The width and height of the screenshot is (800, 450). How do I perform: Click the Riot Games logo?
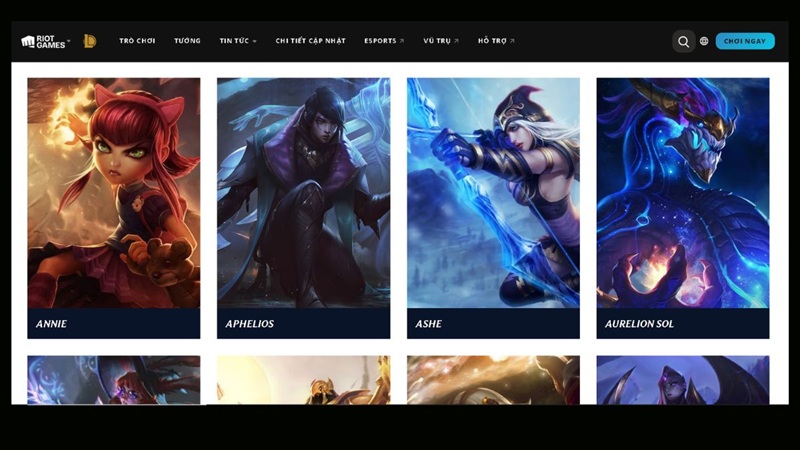43,41
